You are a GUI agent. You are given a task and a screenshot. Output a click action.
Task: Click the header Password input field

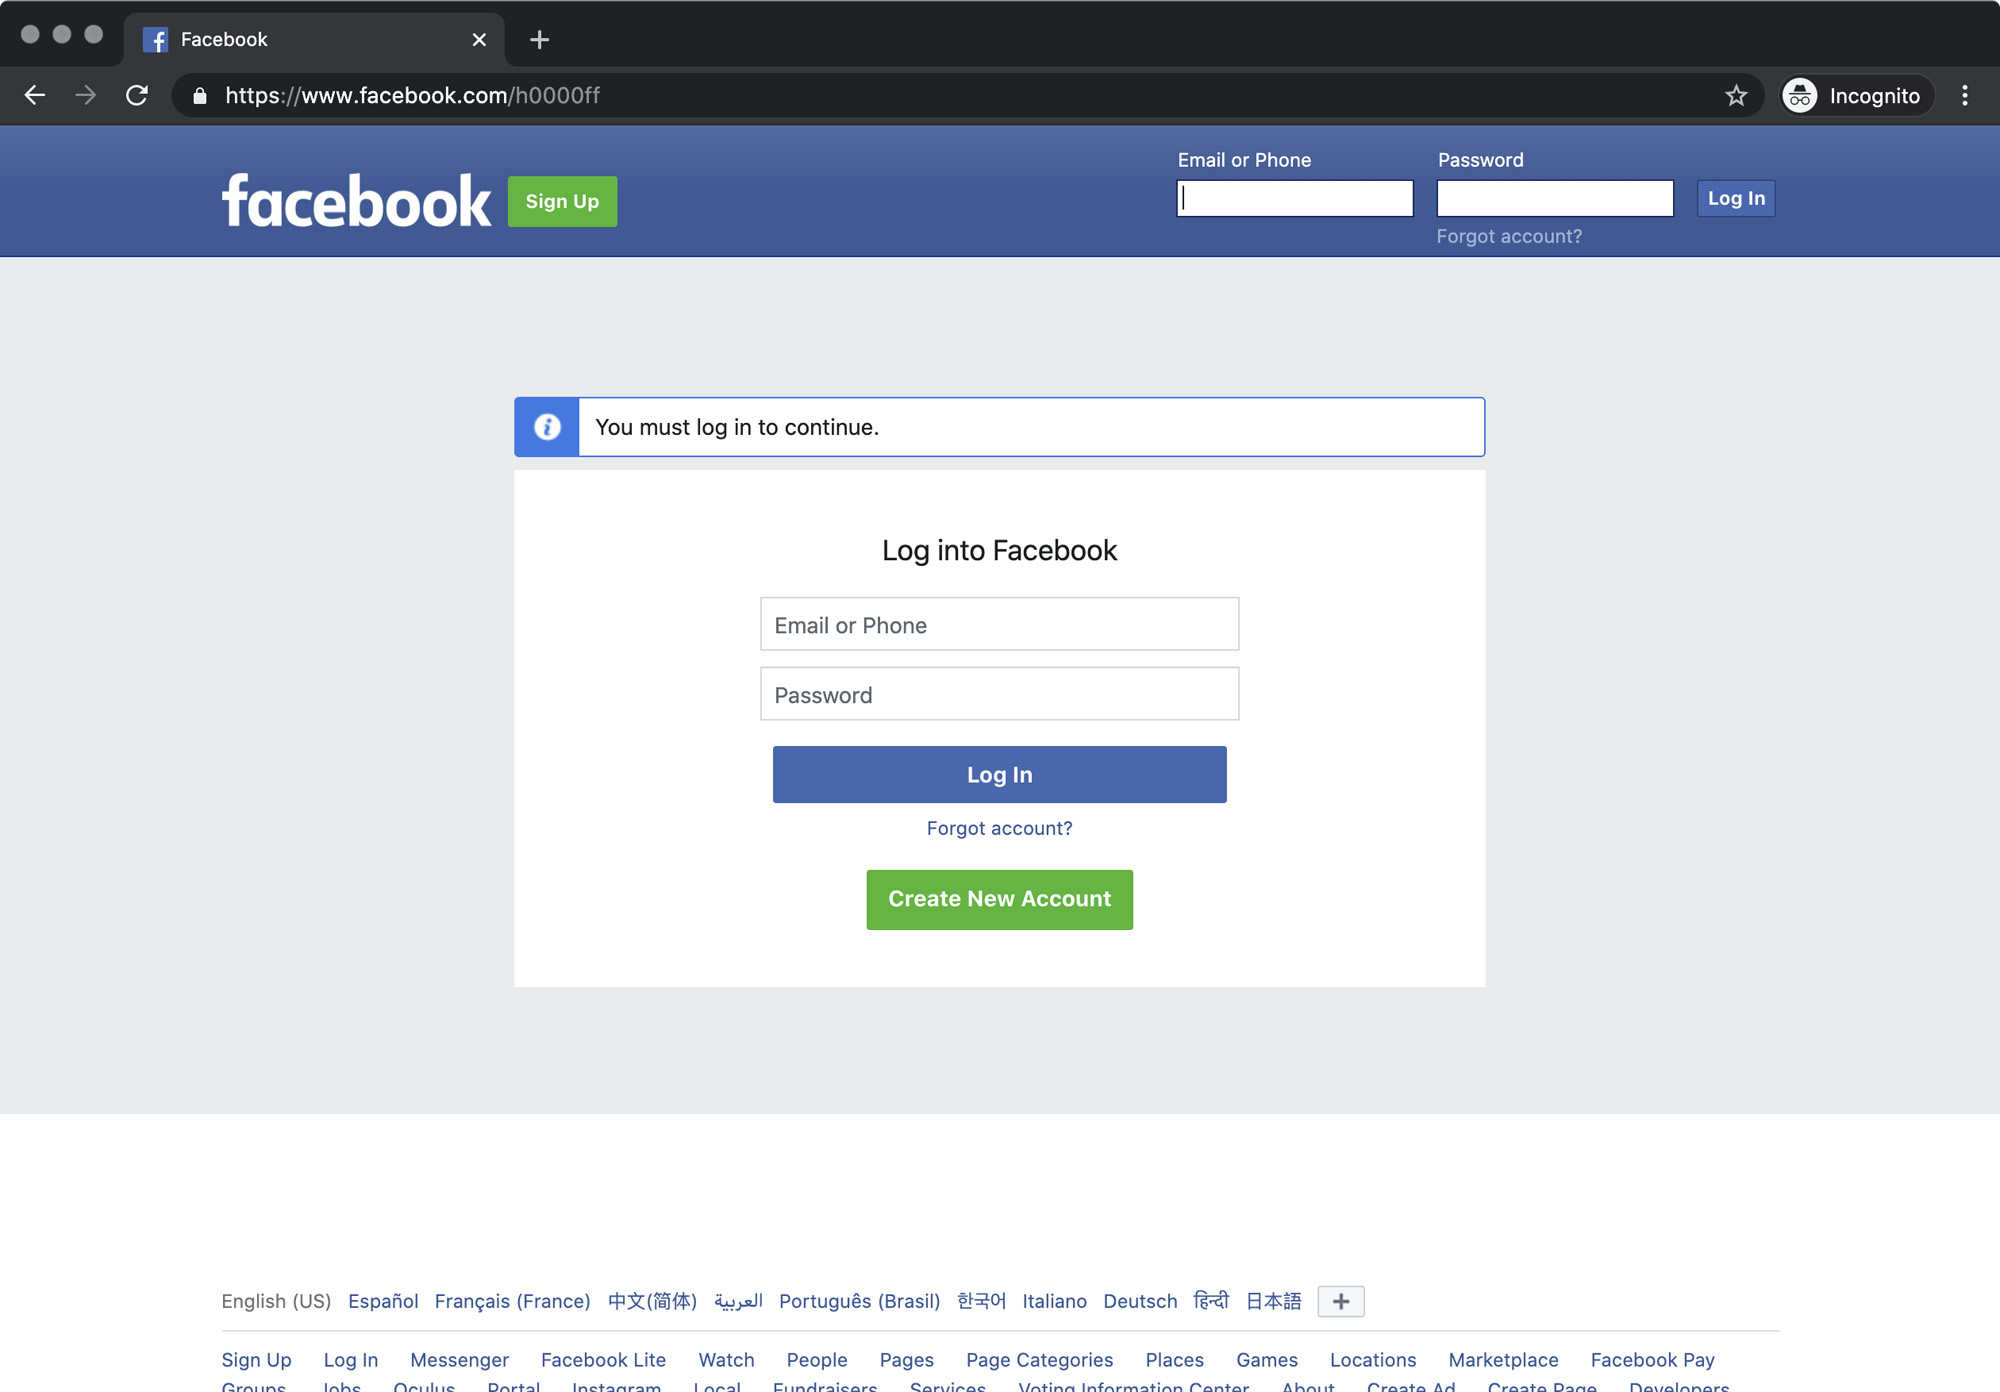pyautogui.click(x=1555, y=198)
